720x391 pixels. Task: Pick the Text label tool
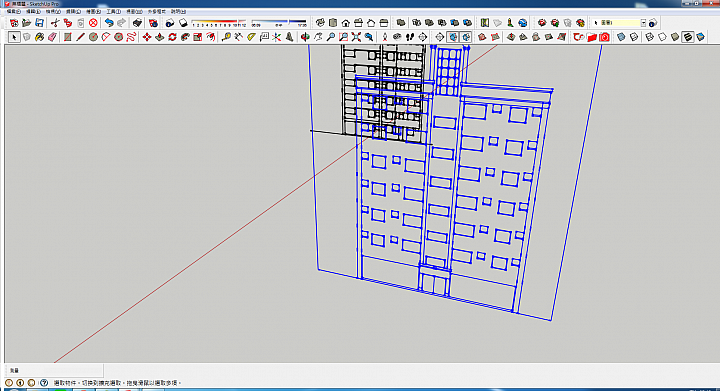[x=264, y=37]
